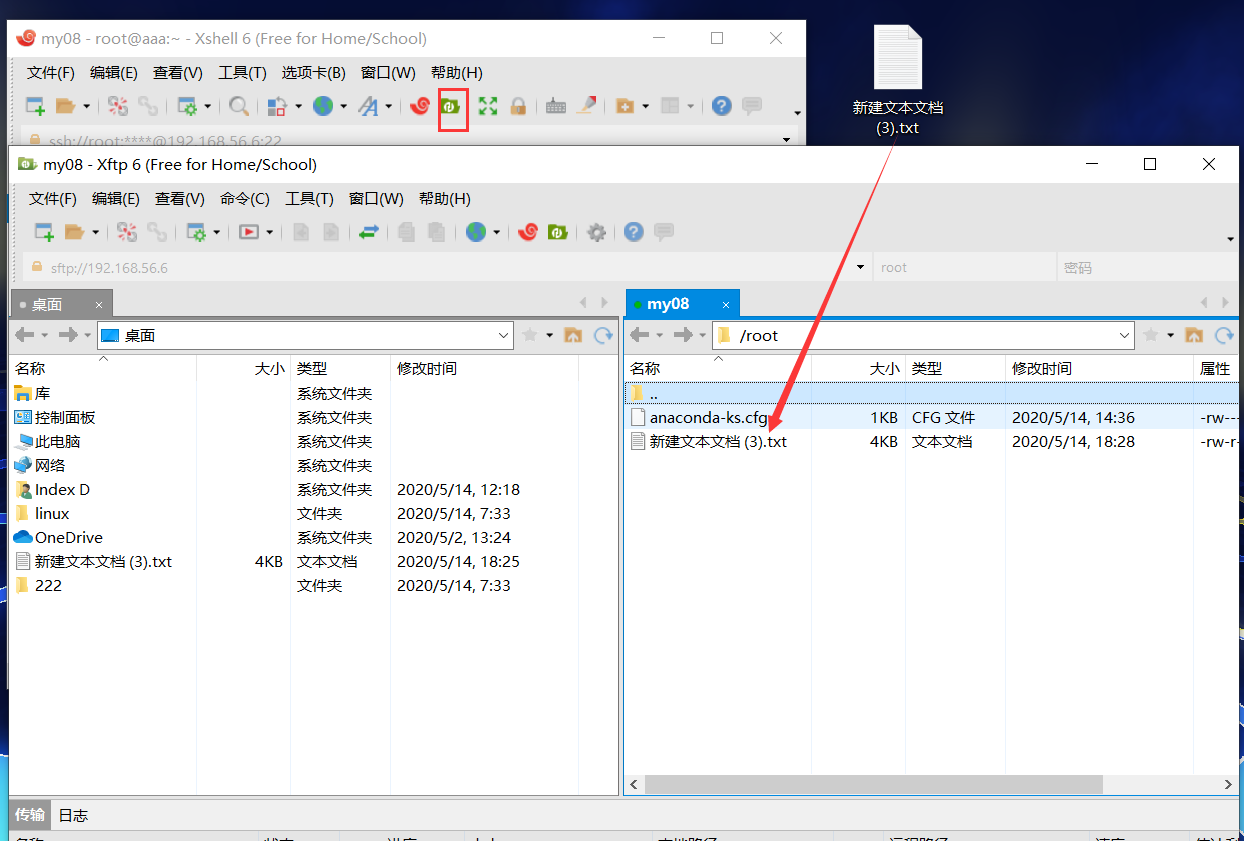The image size is (1244, 841).
Task: Go back in the local 桌面 pane
Action: 24,335
